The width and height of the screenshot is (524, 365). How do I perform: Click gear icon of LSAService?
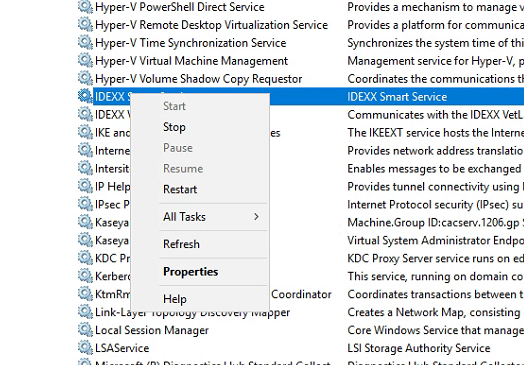tap(85, 348)
